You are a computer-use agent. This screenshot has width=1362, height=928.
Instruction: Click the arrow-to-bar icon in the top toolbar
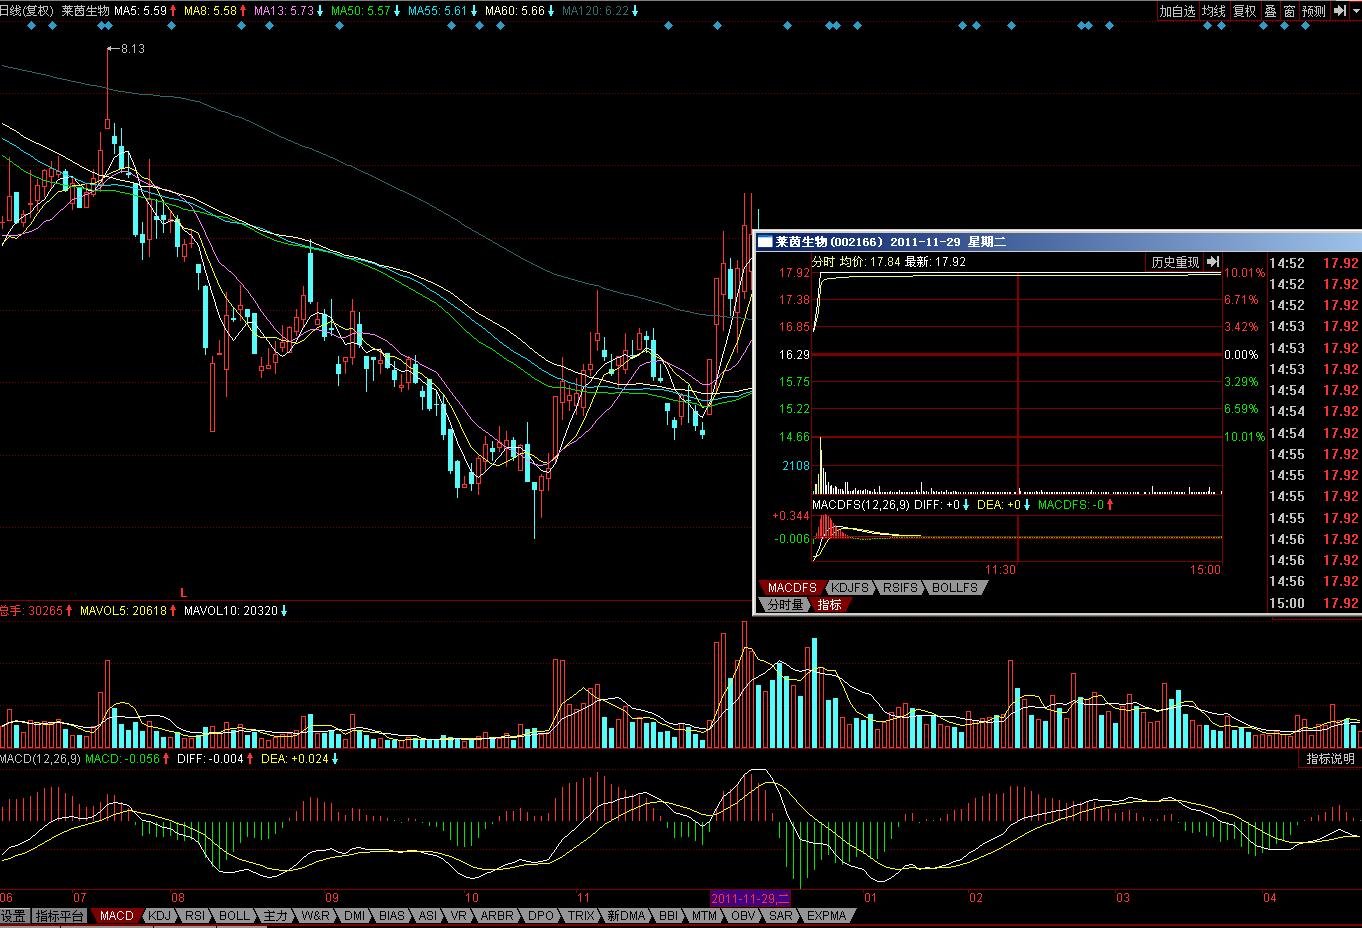point(1340,11)
